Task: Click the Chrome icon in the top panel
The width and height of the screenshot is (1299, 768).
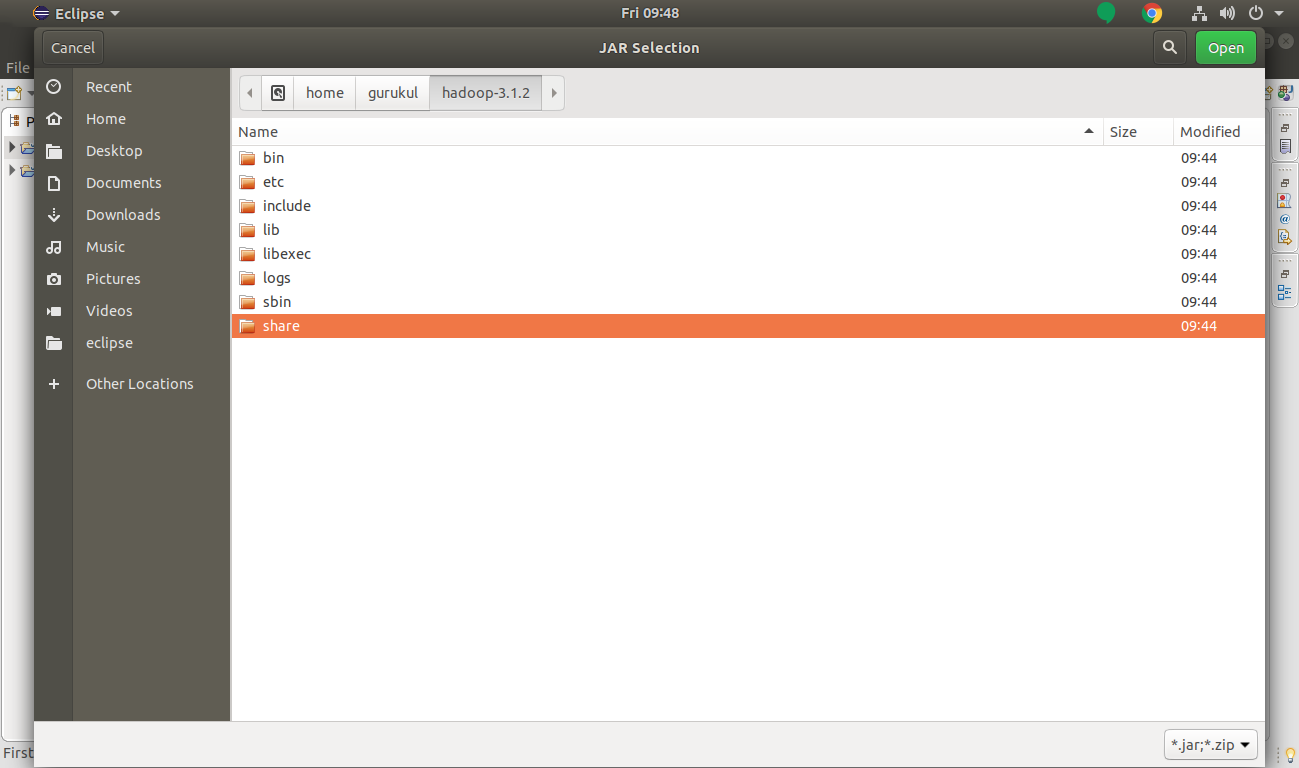Action: [1152, 13]
